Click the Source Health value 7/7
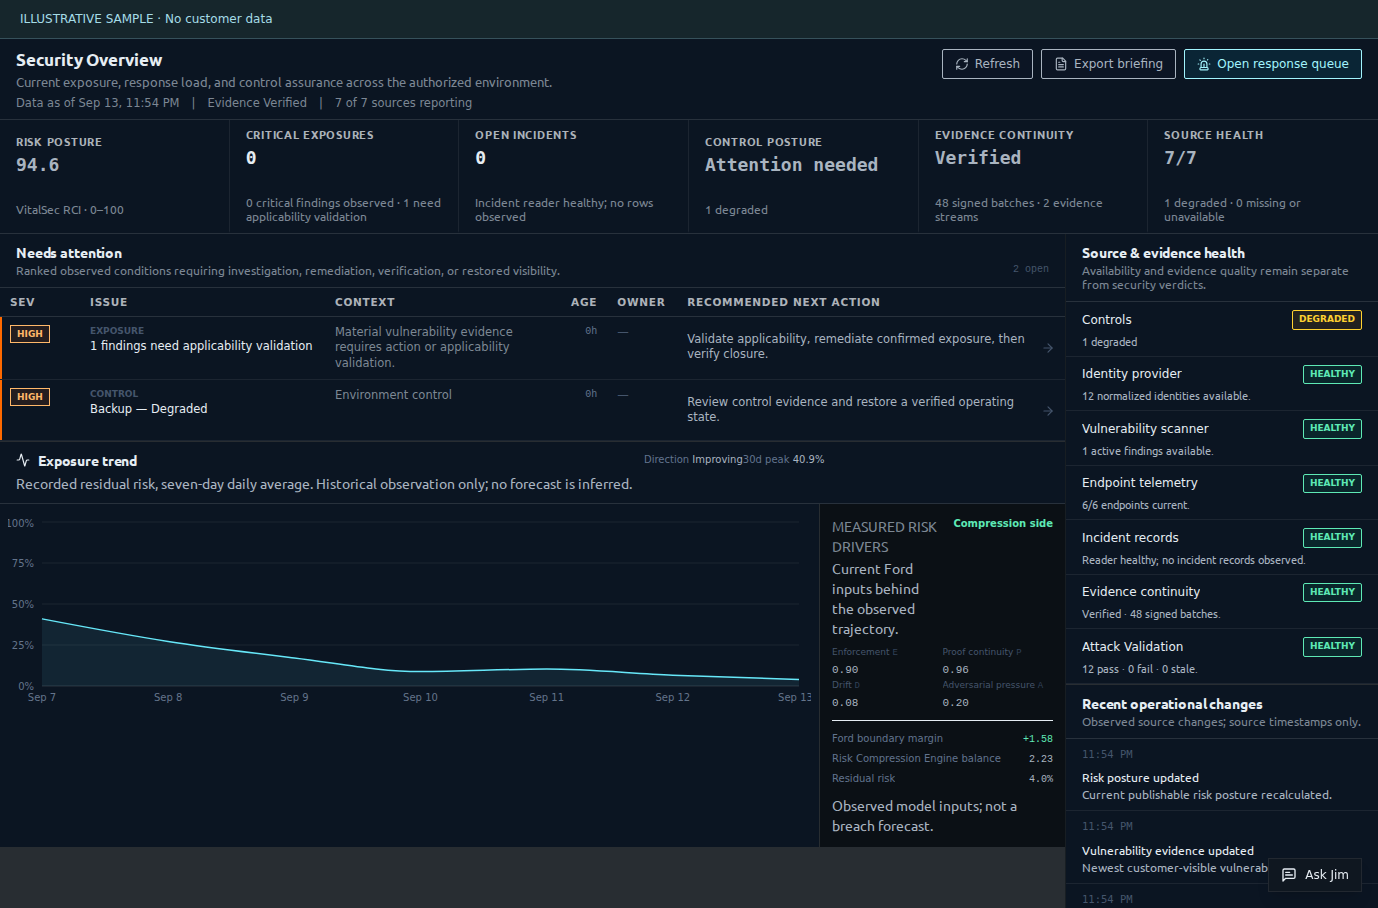Image resolution: width=1378 pixels, height=908 pixels. point(1180,158)
